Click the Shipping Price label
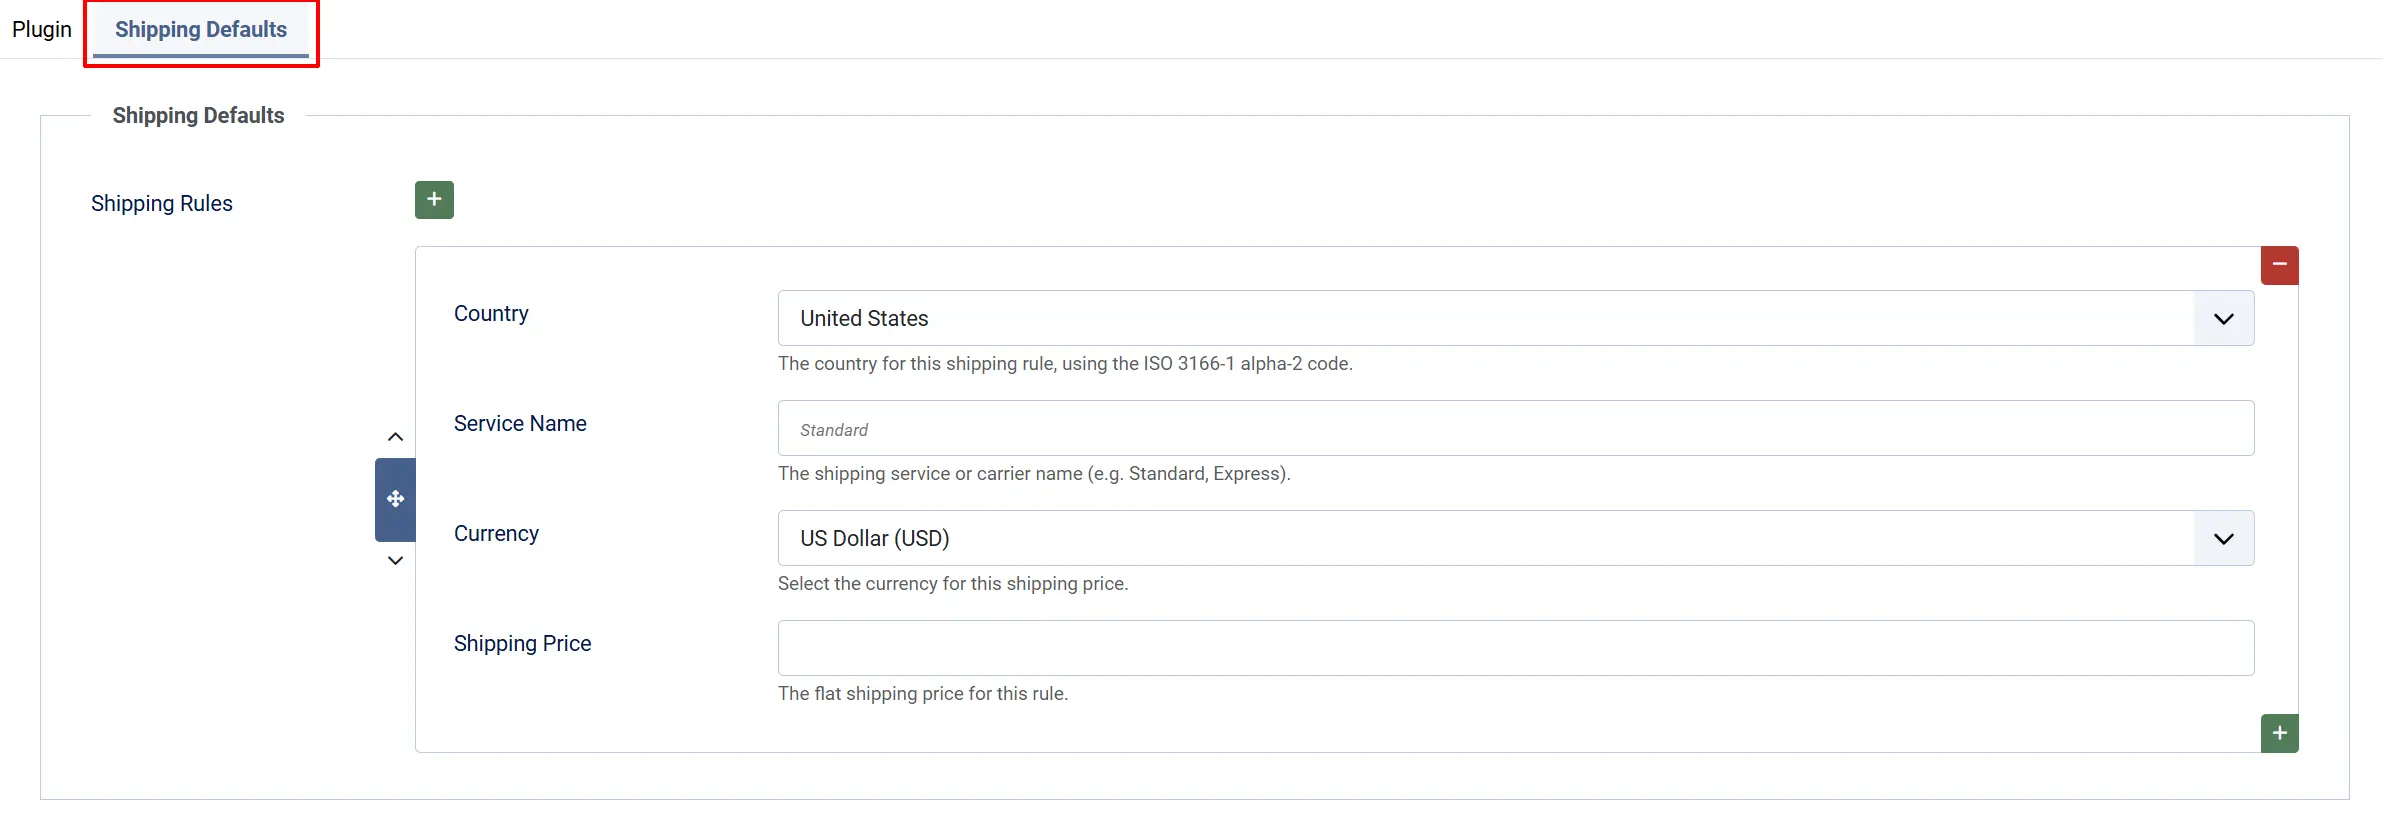Image resolution: width=2383 pixels, height=823 pixels. pyautogui.click(x=522, y=643)
